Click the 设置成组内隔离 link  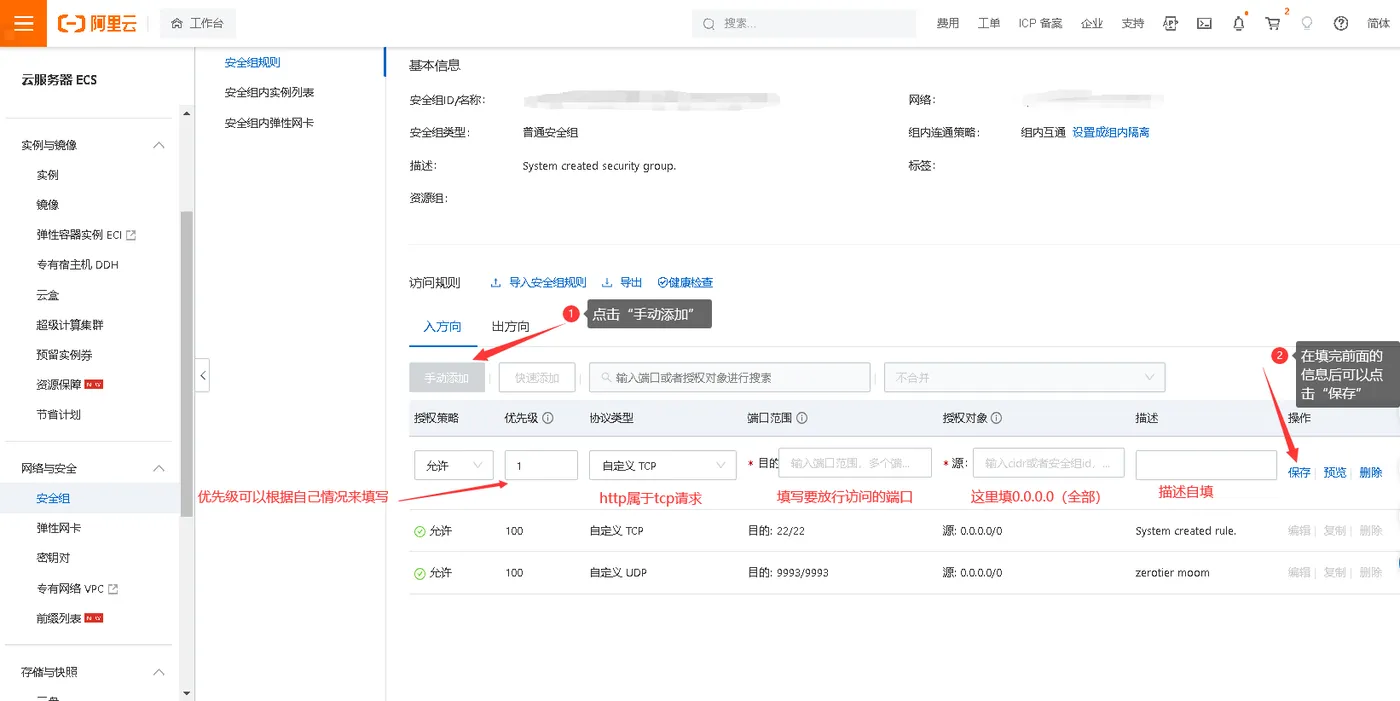point(1111,132)
